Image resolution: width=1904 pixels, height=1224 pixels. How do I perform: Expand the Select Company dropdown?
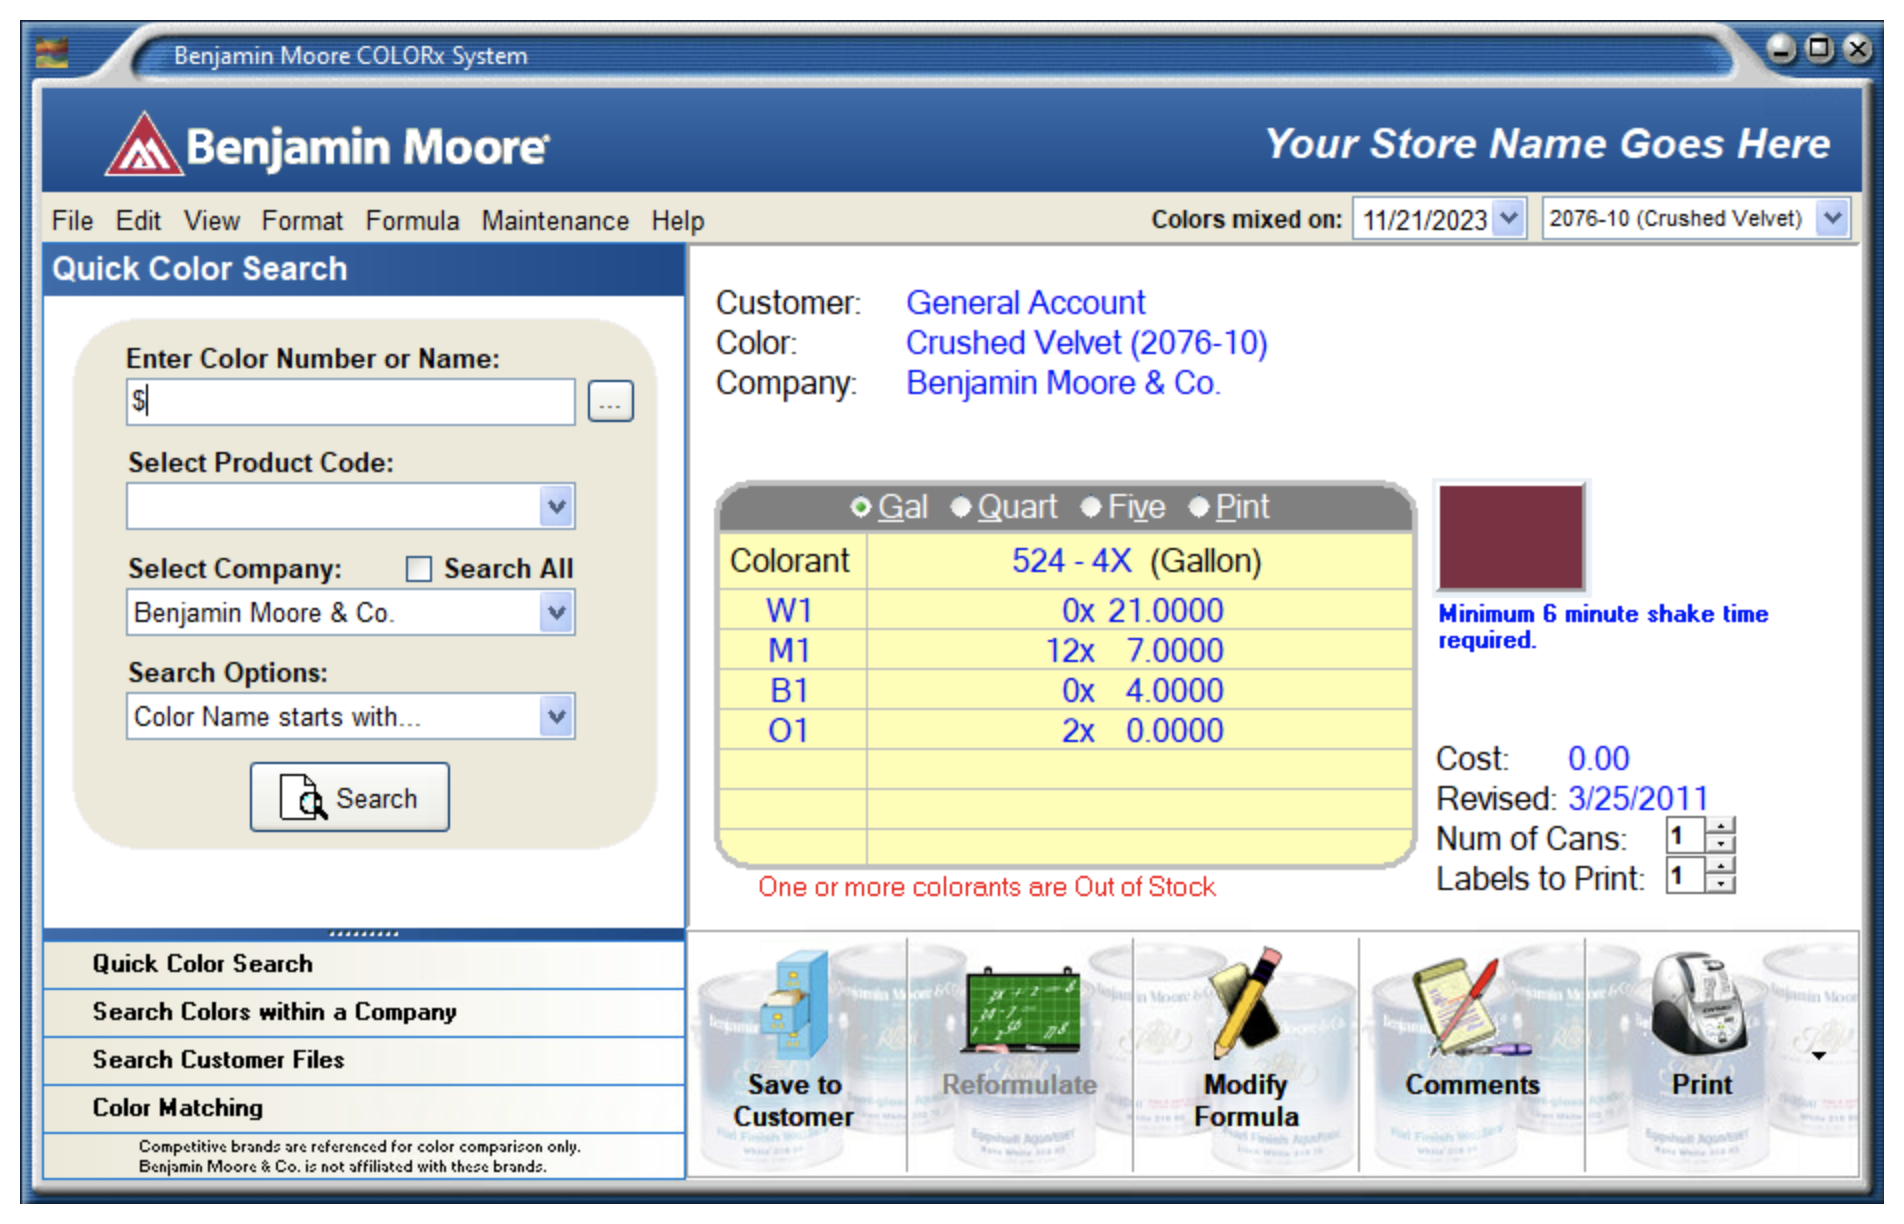557,612
